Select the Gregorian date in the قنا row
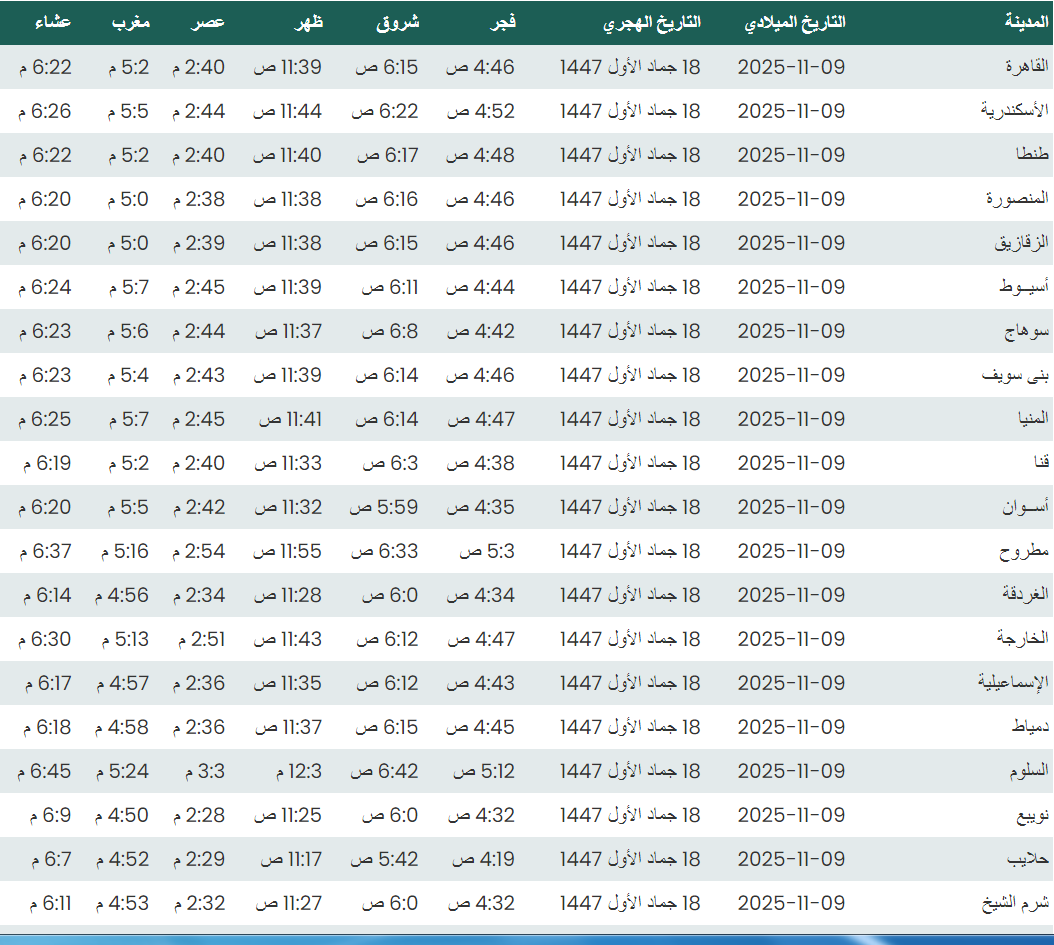Image resolution: width=1054 pixels, height=945 pixels. tap(791, 463)
